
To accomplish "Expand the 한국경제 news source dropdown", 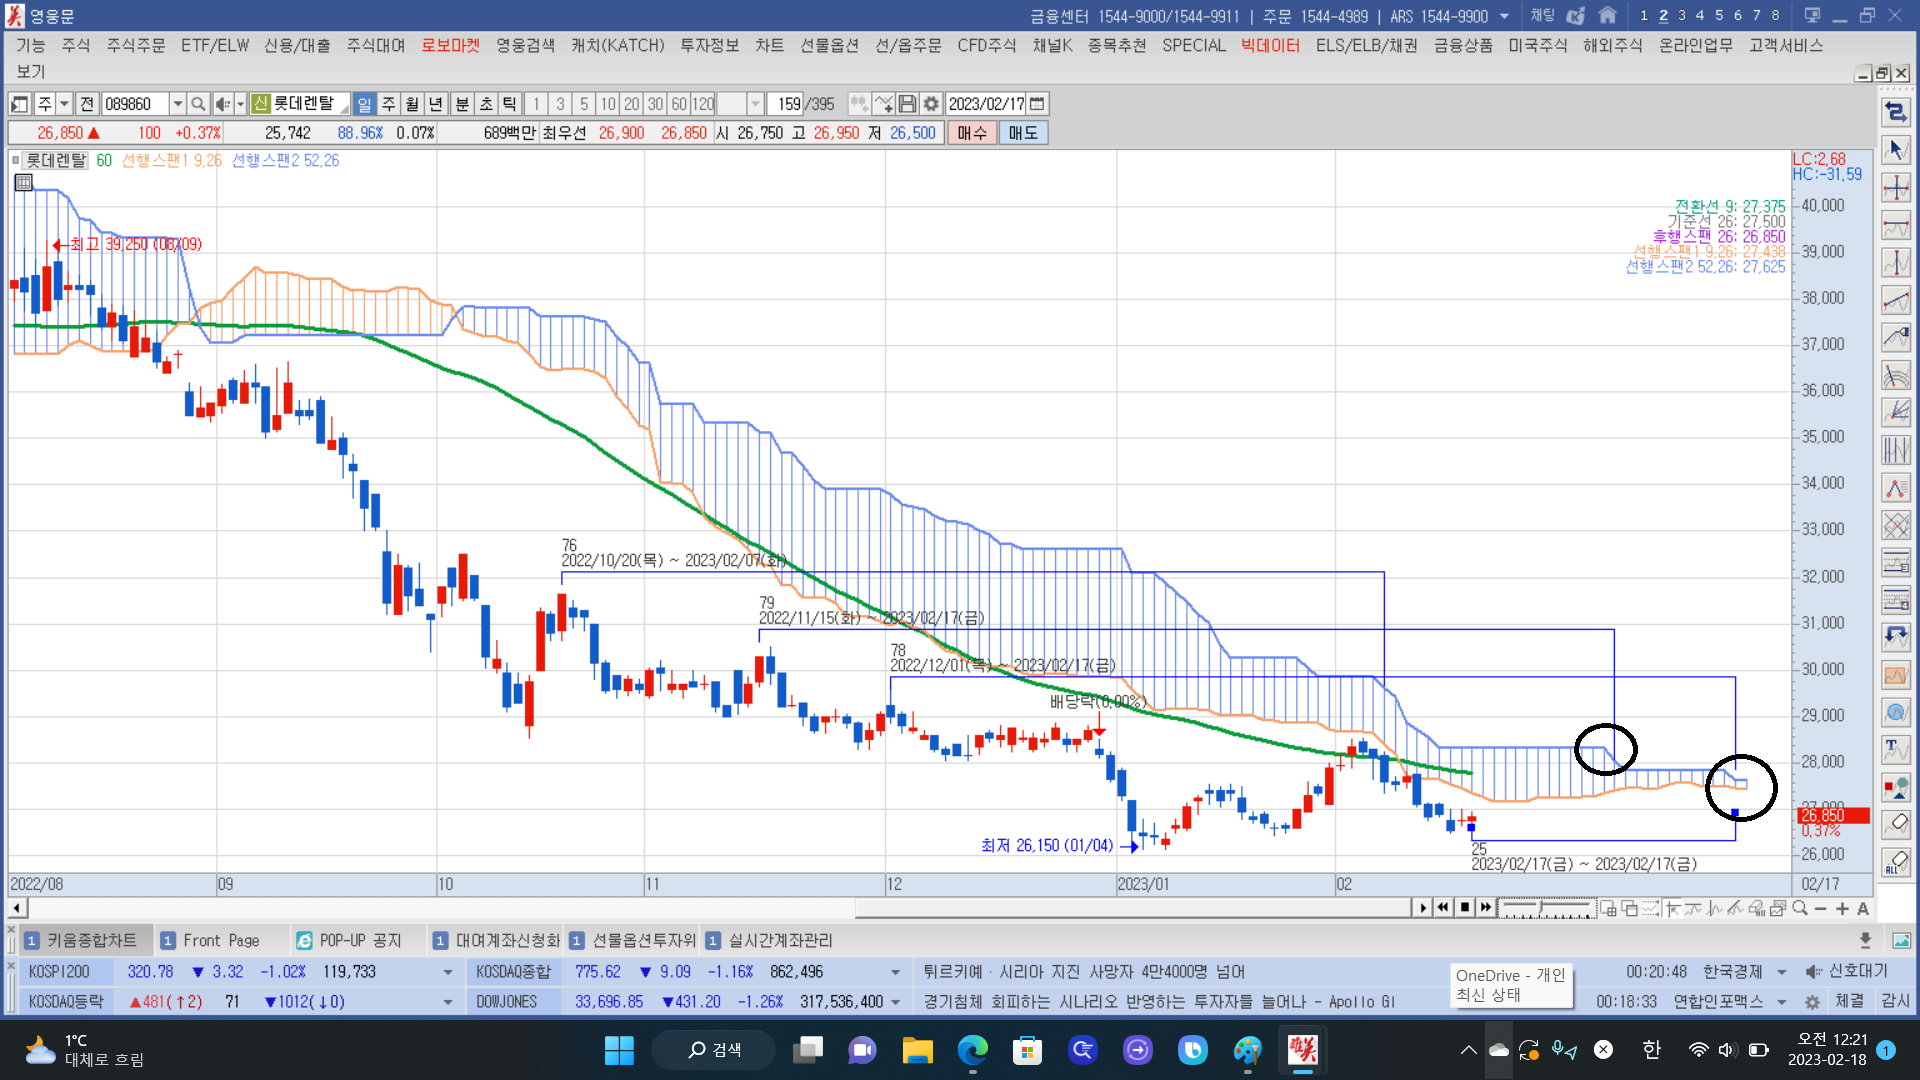I will coord(1781,972).
